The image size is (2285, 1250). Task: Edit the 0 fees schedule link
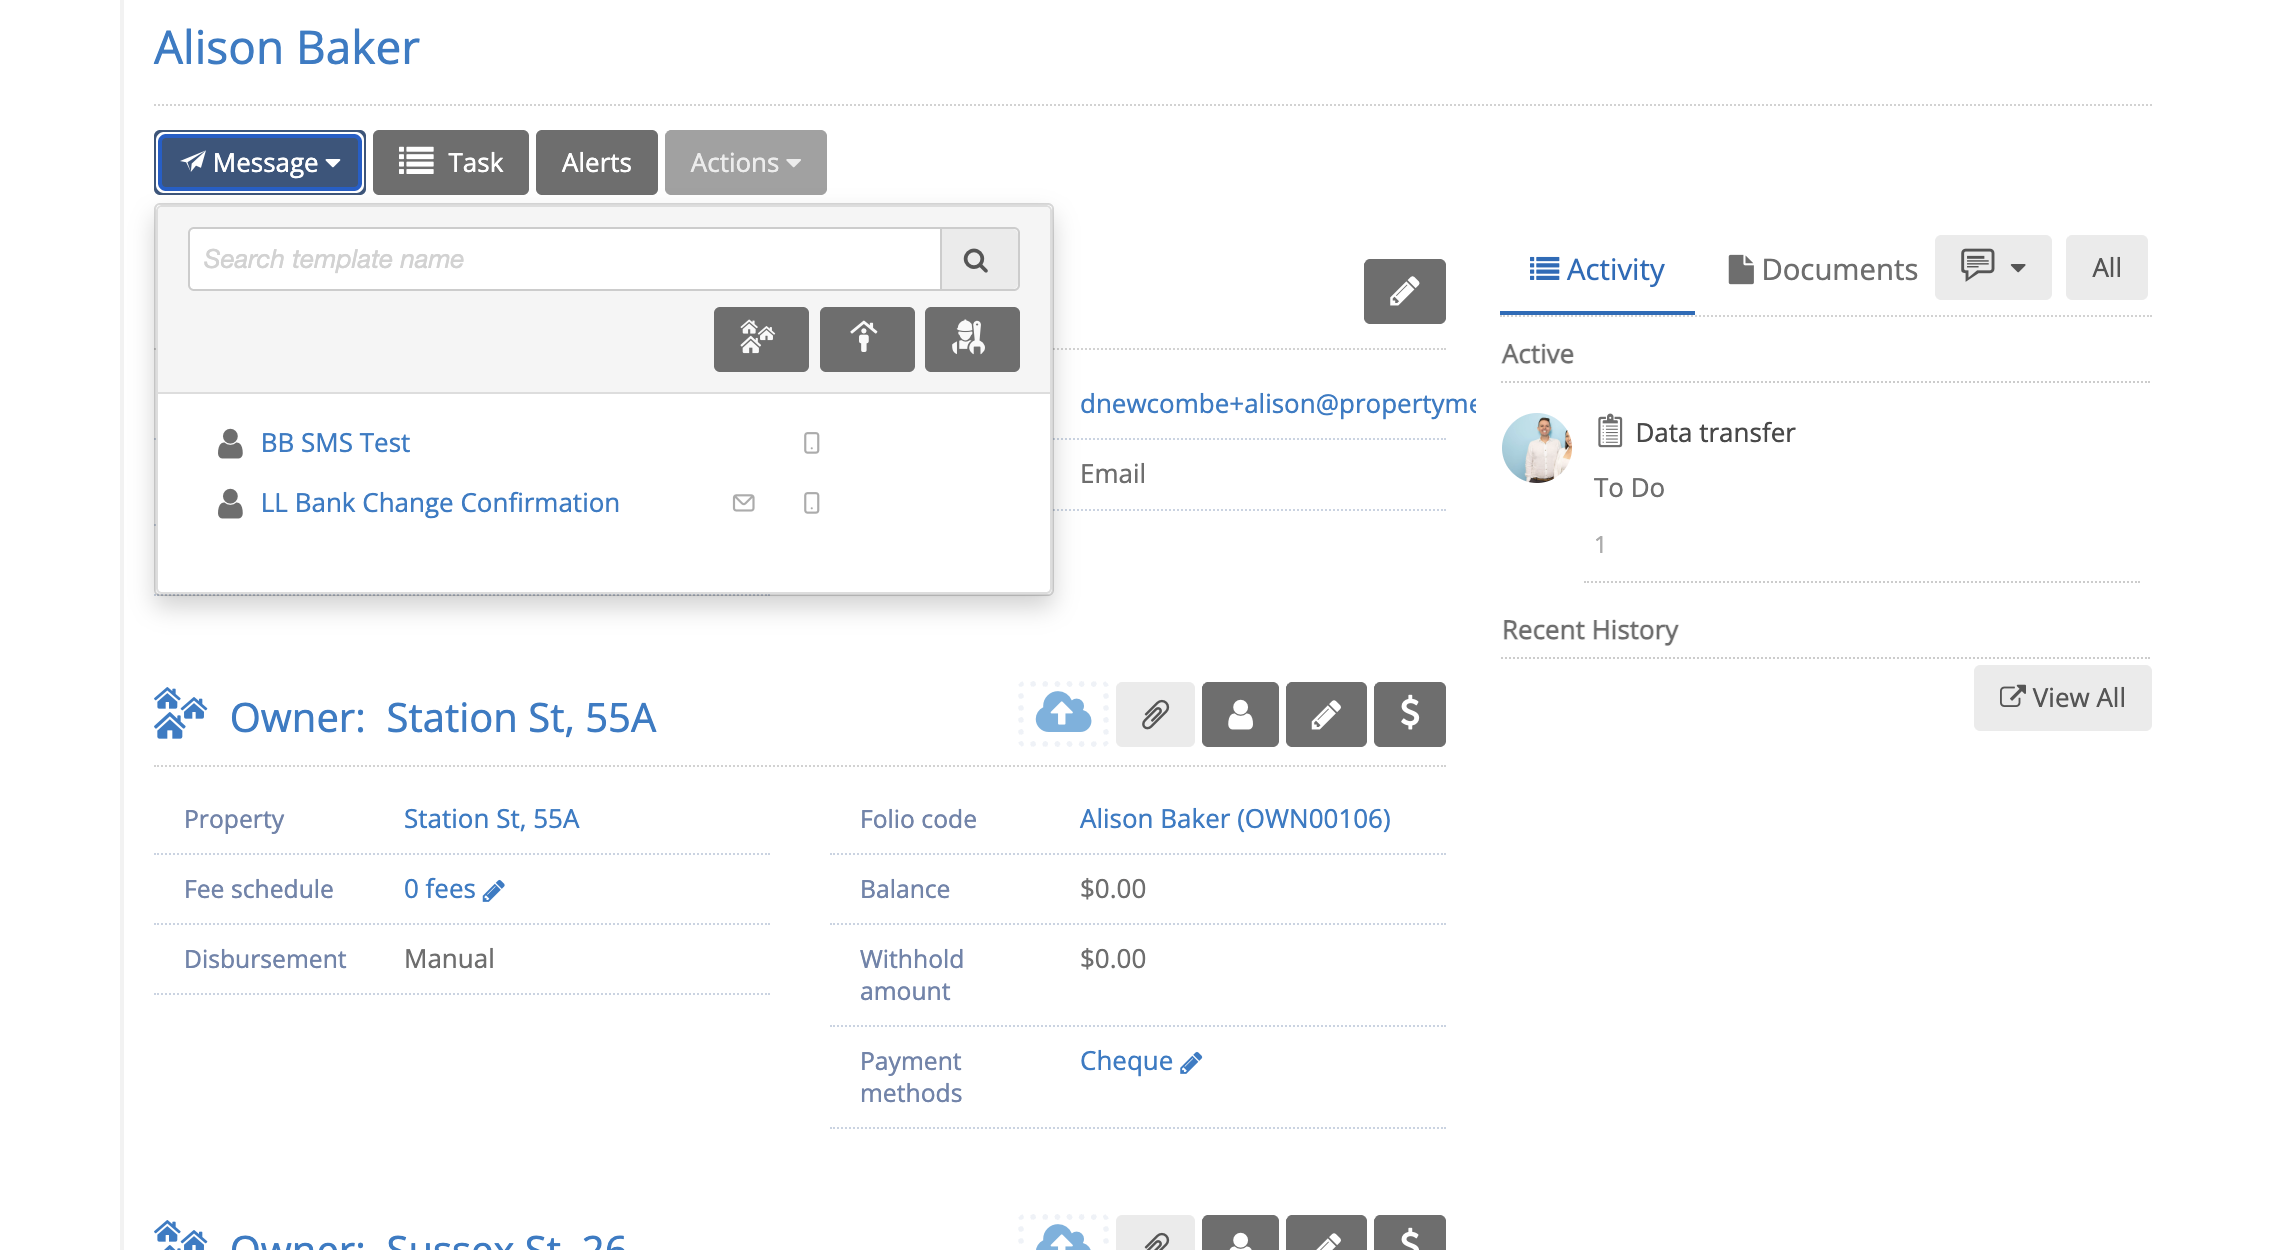pyautogui.click(x=454, y=889)
